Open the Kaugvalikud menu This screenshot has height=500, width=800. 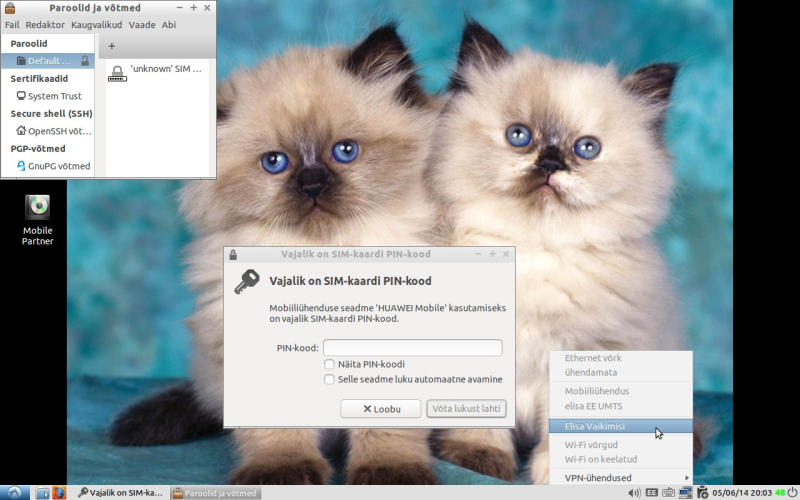click(x=96, y=24)
